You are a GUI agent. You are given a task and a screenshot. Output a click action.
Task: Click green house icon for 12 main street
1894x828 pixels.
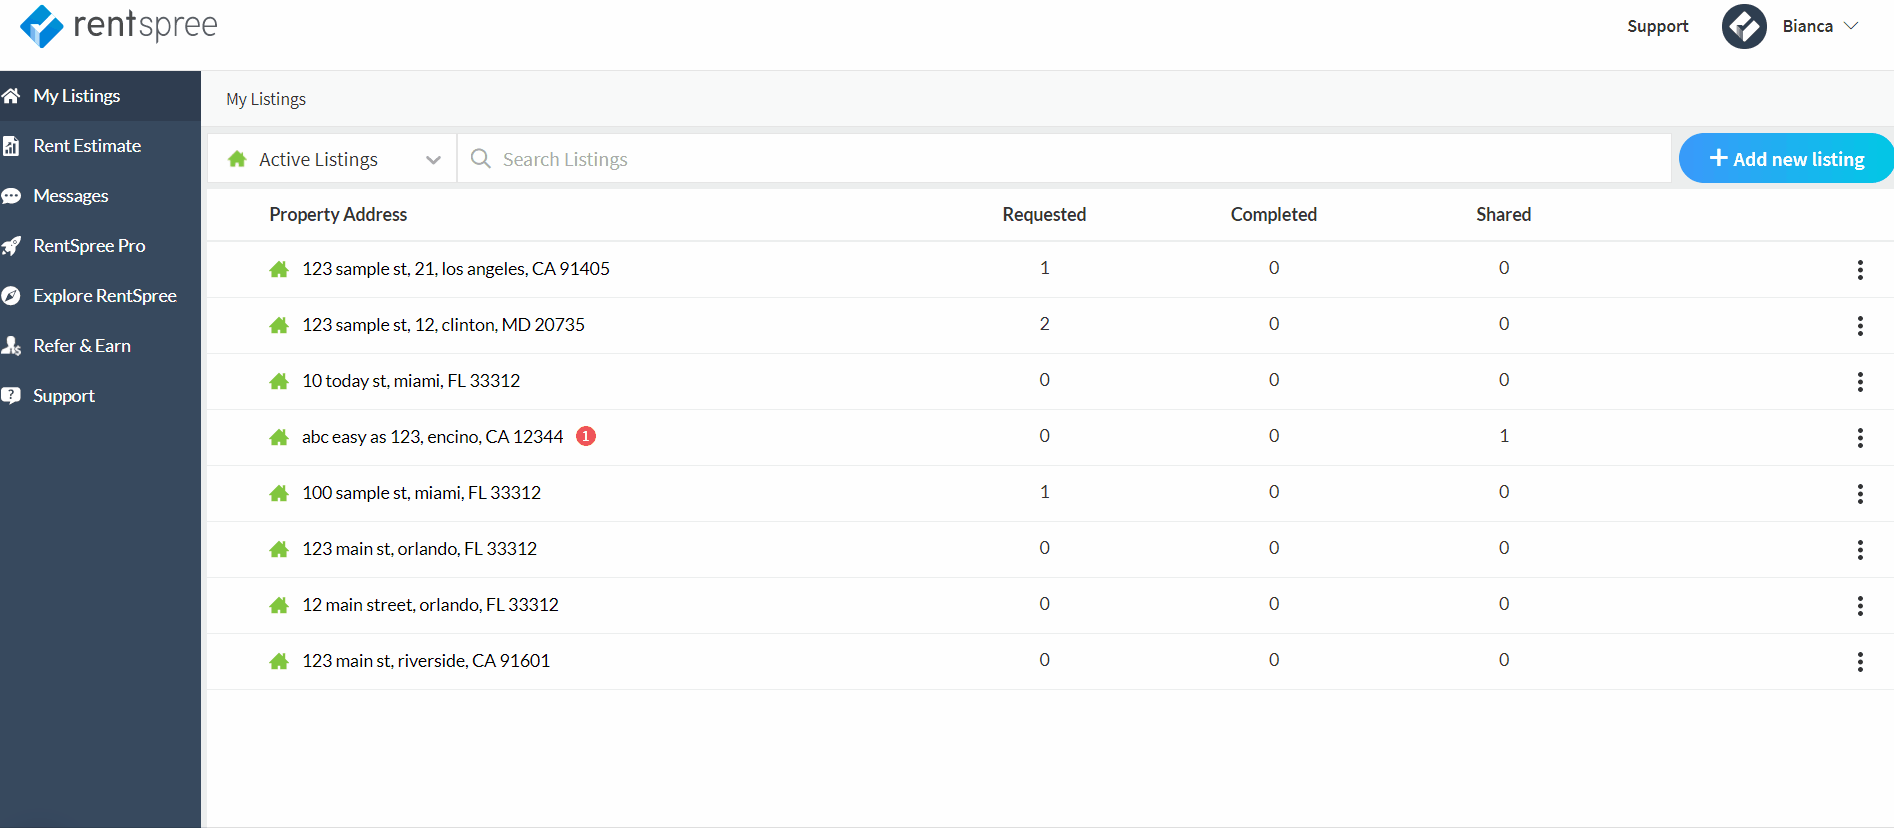coord(279,605)
